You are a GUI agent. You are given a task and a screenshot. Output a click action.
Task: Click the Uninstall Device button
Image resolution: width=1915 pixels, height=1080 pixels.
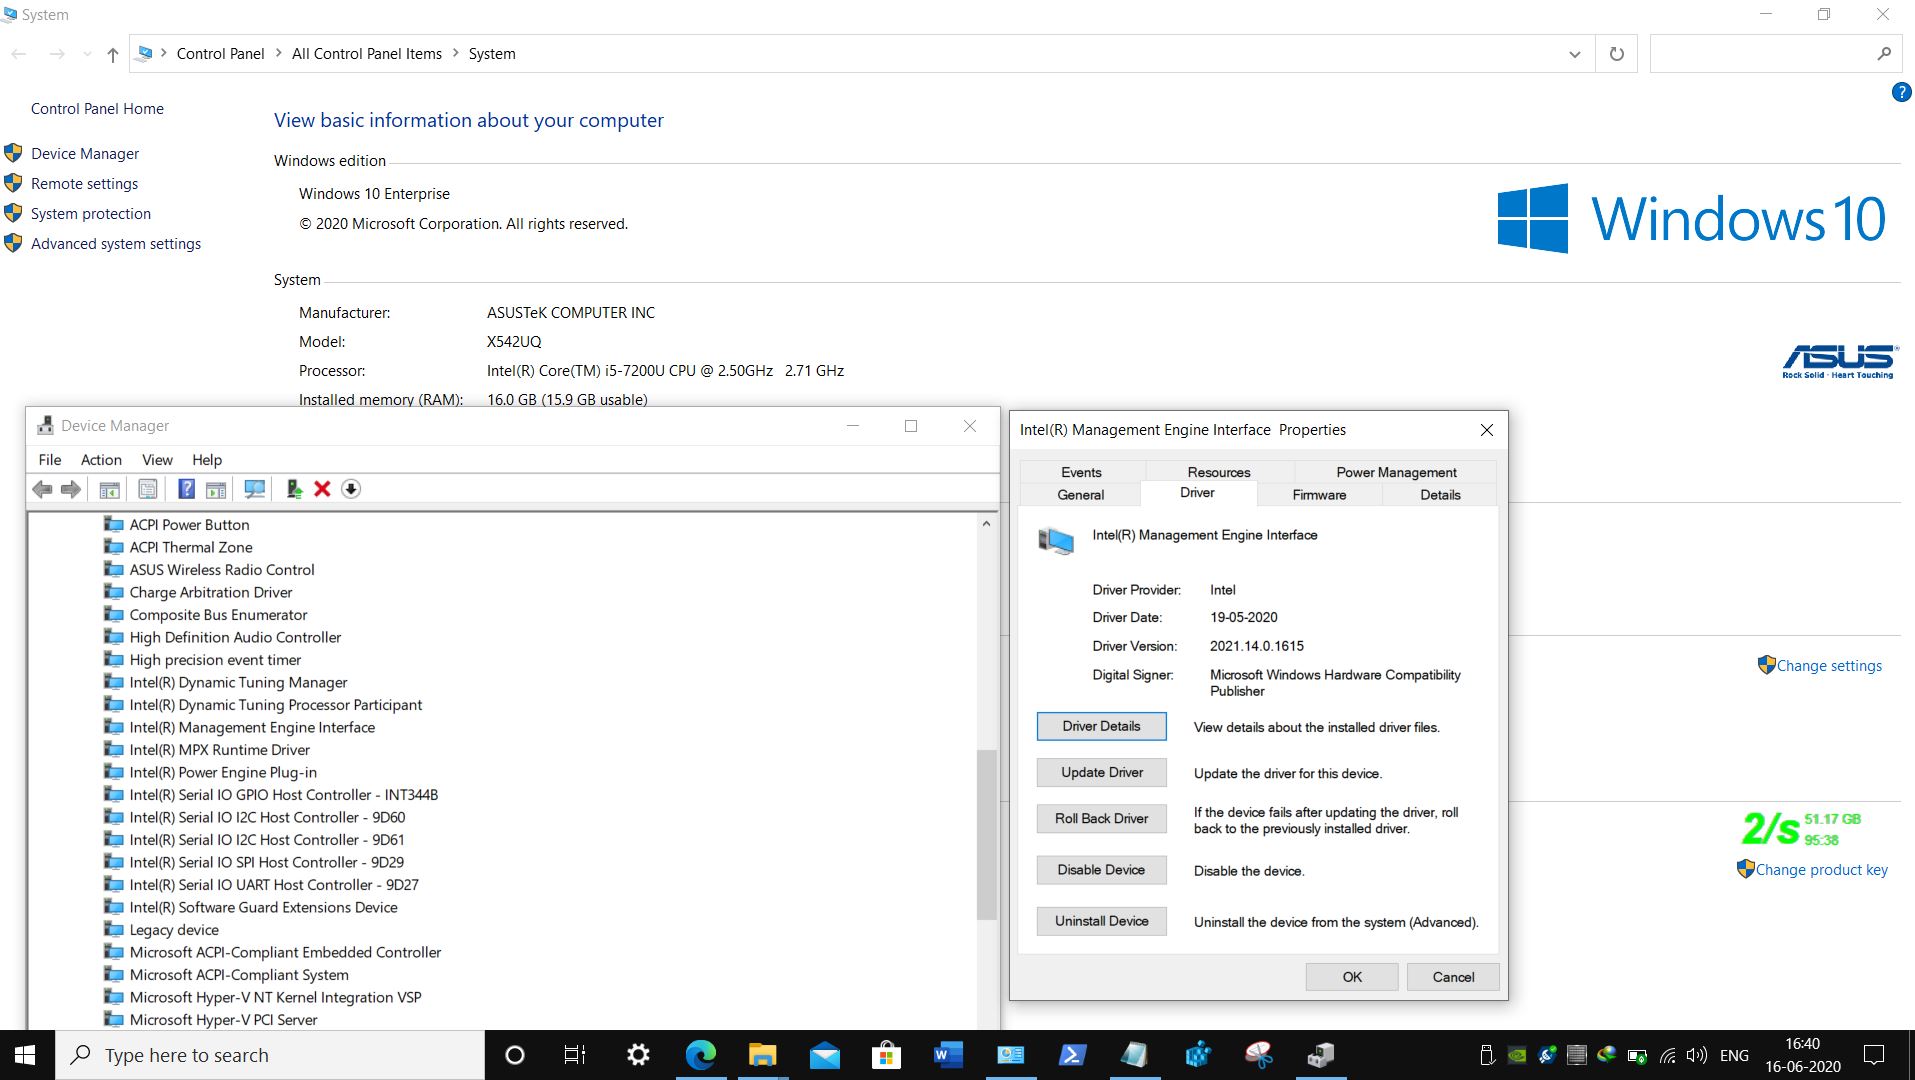tap(1101, 921)
